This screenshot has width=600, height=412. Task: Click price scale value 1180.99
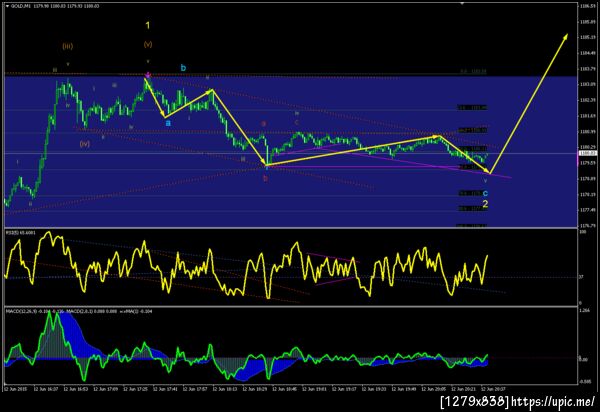point(588,132)
